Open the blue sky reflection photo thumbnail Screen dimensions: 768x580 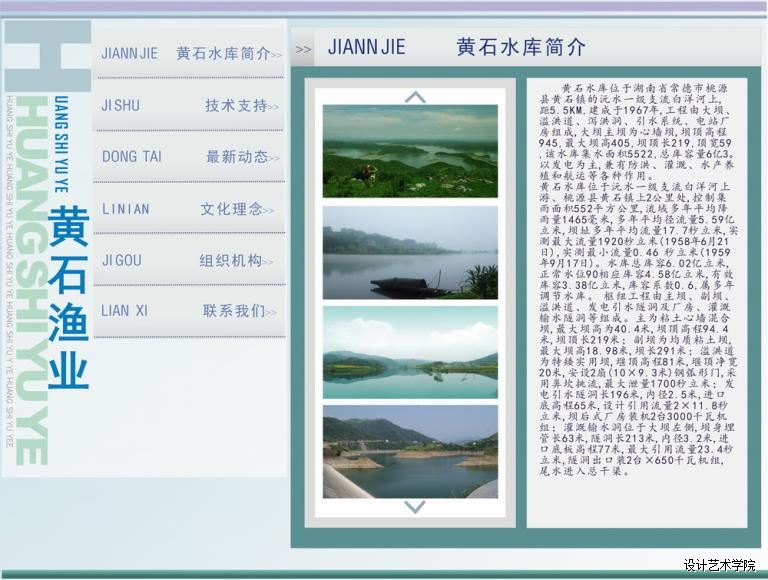coord(410,353)
